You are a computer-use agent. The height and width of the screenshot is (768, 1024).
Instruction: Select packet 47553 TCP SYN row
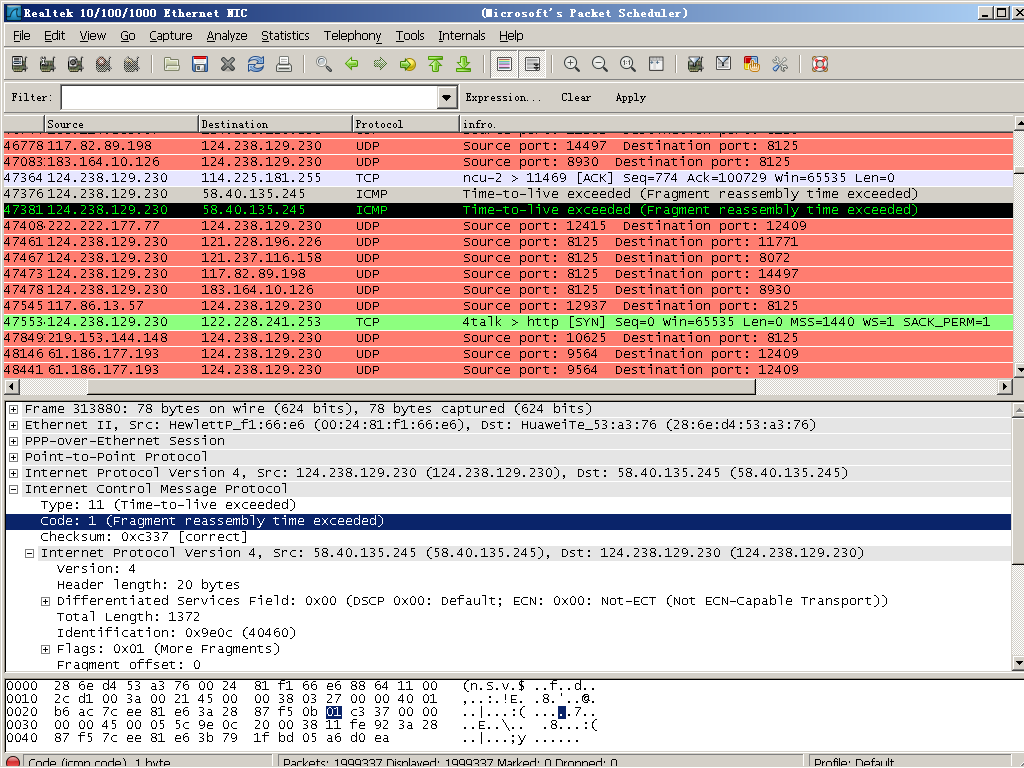coord(509,322)
